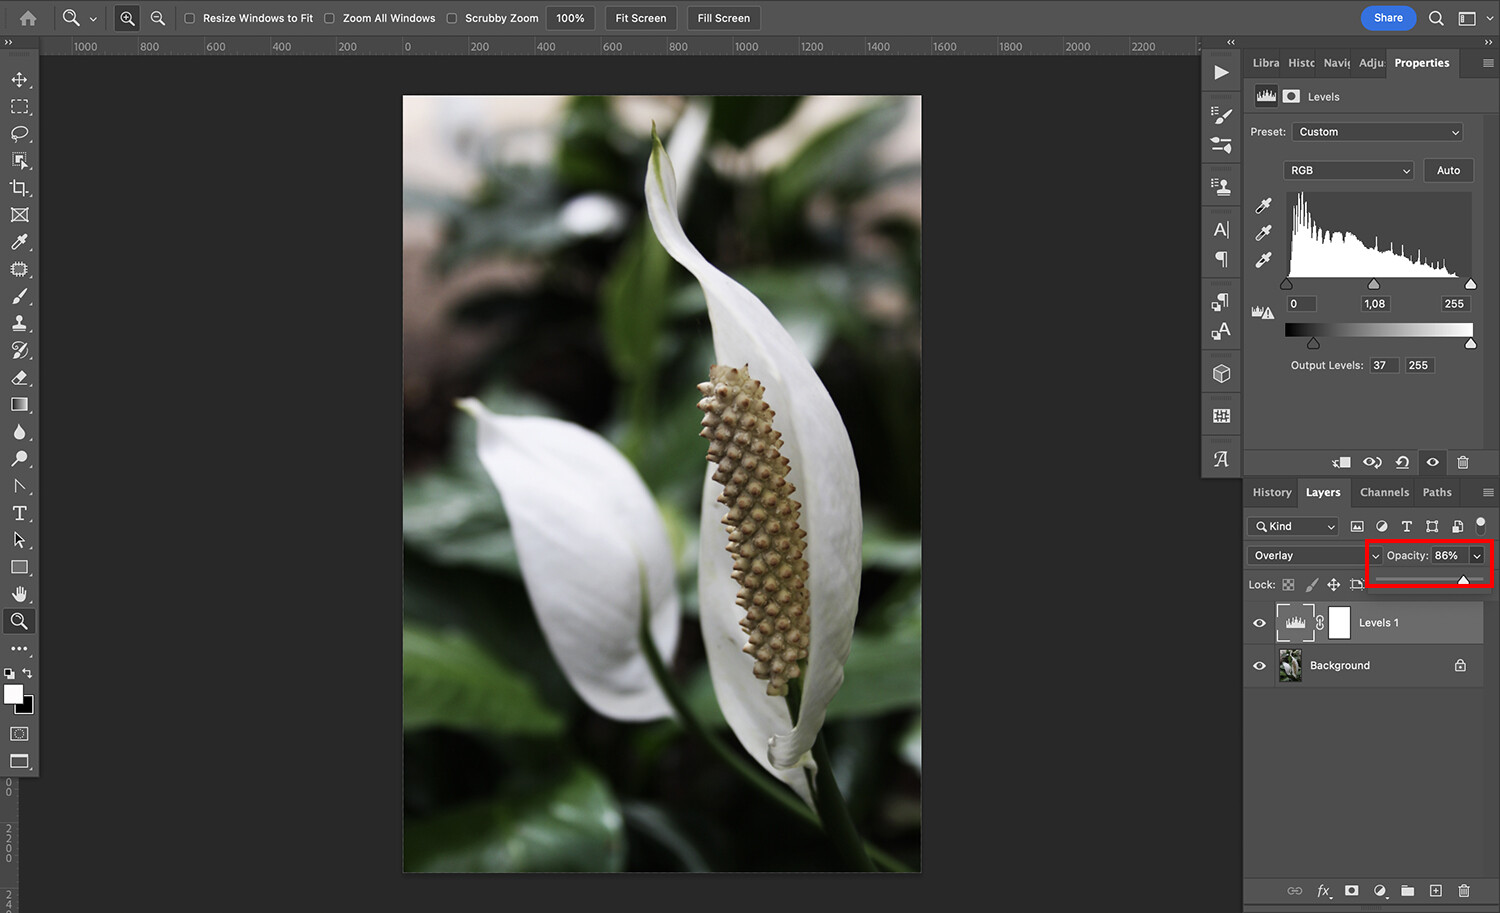This screenshot has width=1500, height=913.
Task: Hide the Background layer
Action: coord(1259,665)
